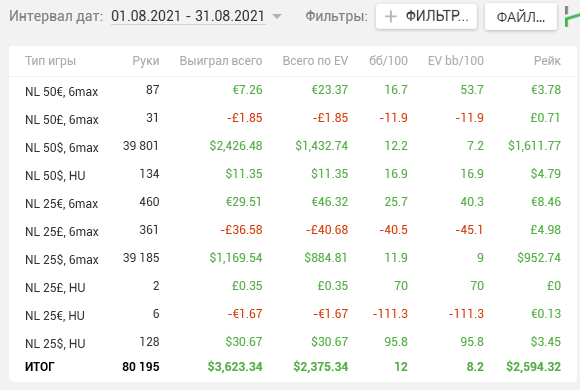Viewport: 580px width, 390px height.
Task: Select the NL 25£, 6max row
Action: [293, 230]
